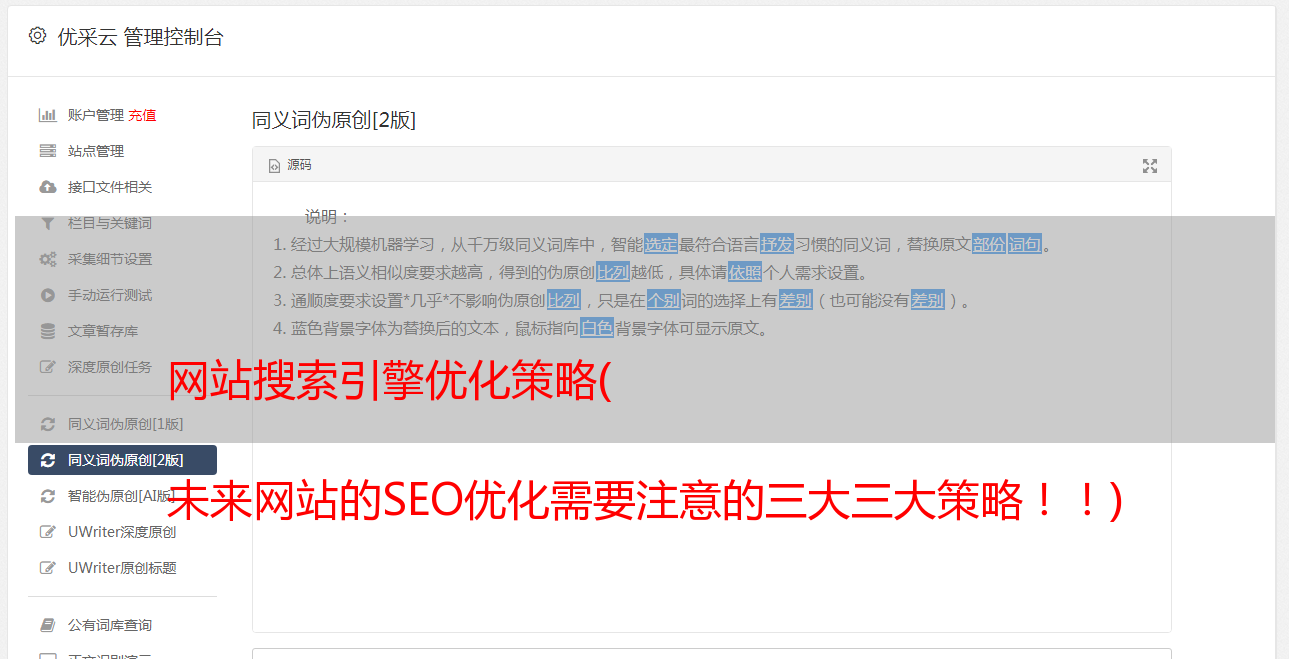Go to 深度原创任务 page
1289x659 pixels.
[x=122, y=367]
